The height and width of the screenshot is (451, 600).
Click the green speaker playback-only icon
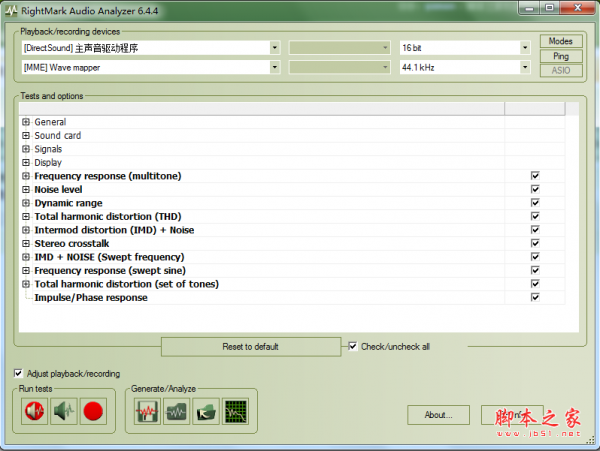point(64,411)
